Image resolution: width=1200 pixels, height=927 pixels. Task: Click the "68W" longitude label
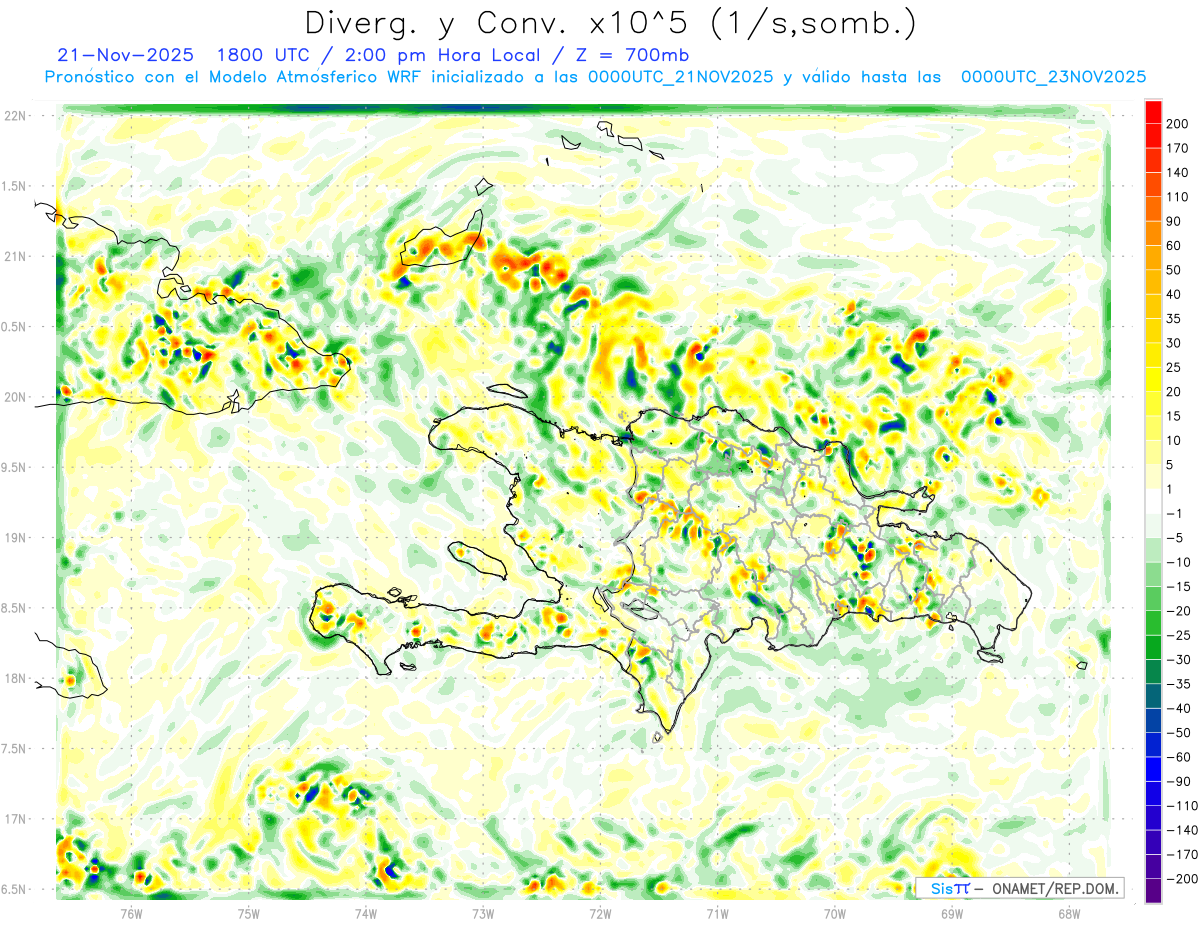(x=1069, y=914)
